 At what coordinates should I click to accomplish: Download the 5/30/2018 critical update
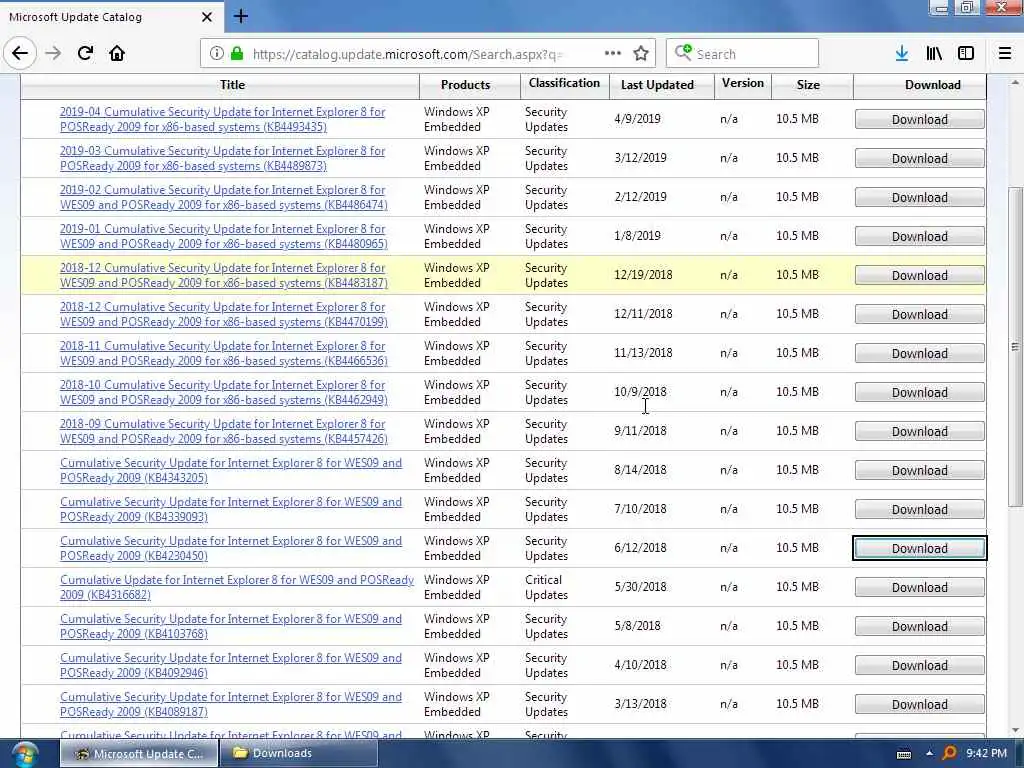pyautogui.click(x=920, y=588)
